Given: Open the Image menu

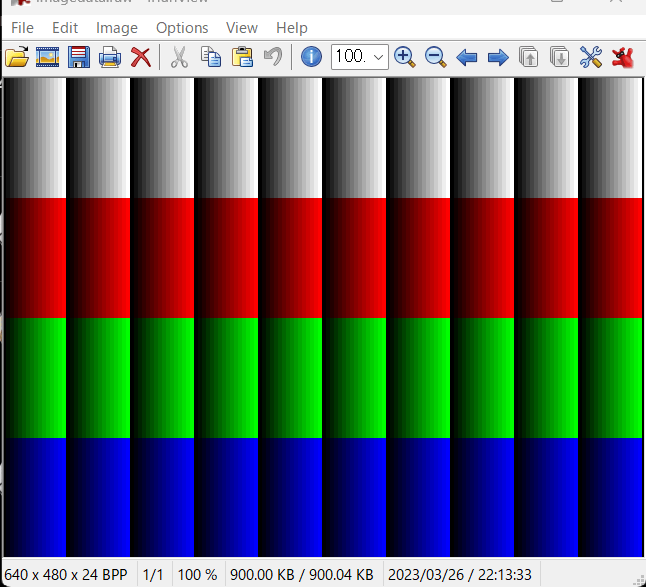Looking at the screenshot, I should point(117,28).
